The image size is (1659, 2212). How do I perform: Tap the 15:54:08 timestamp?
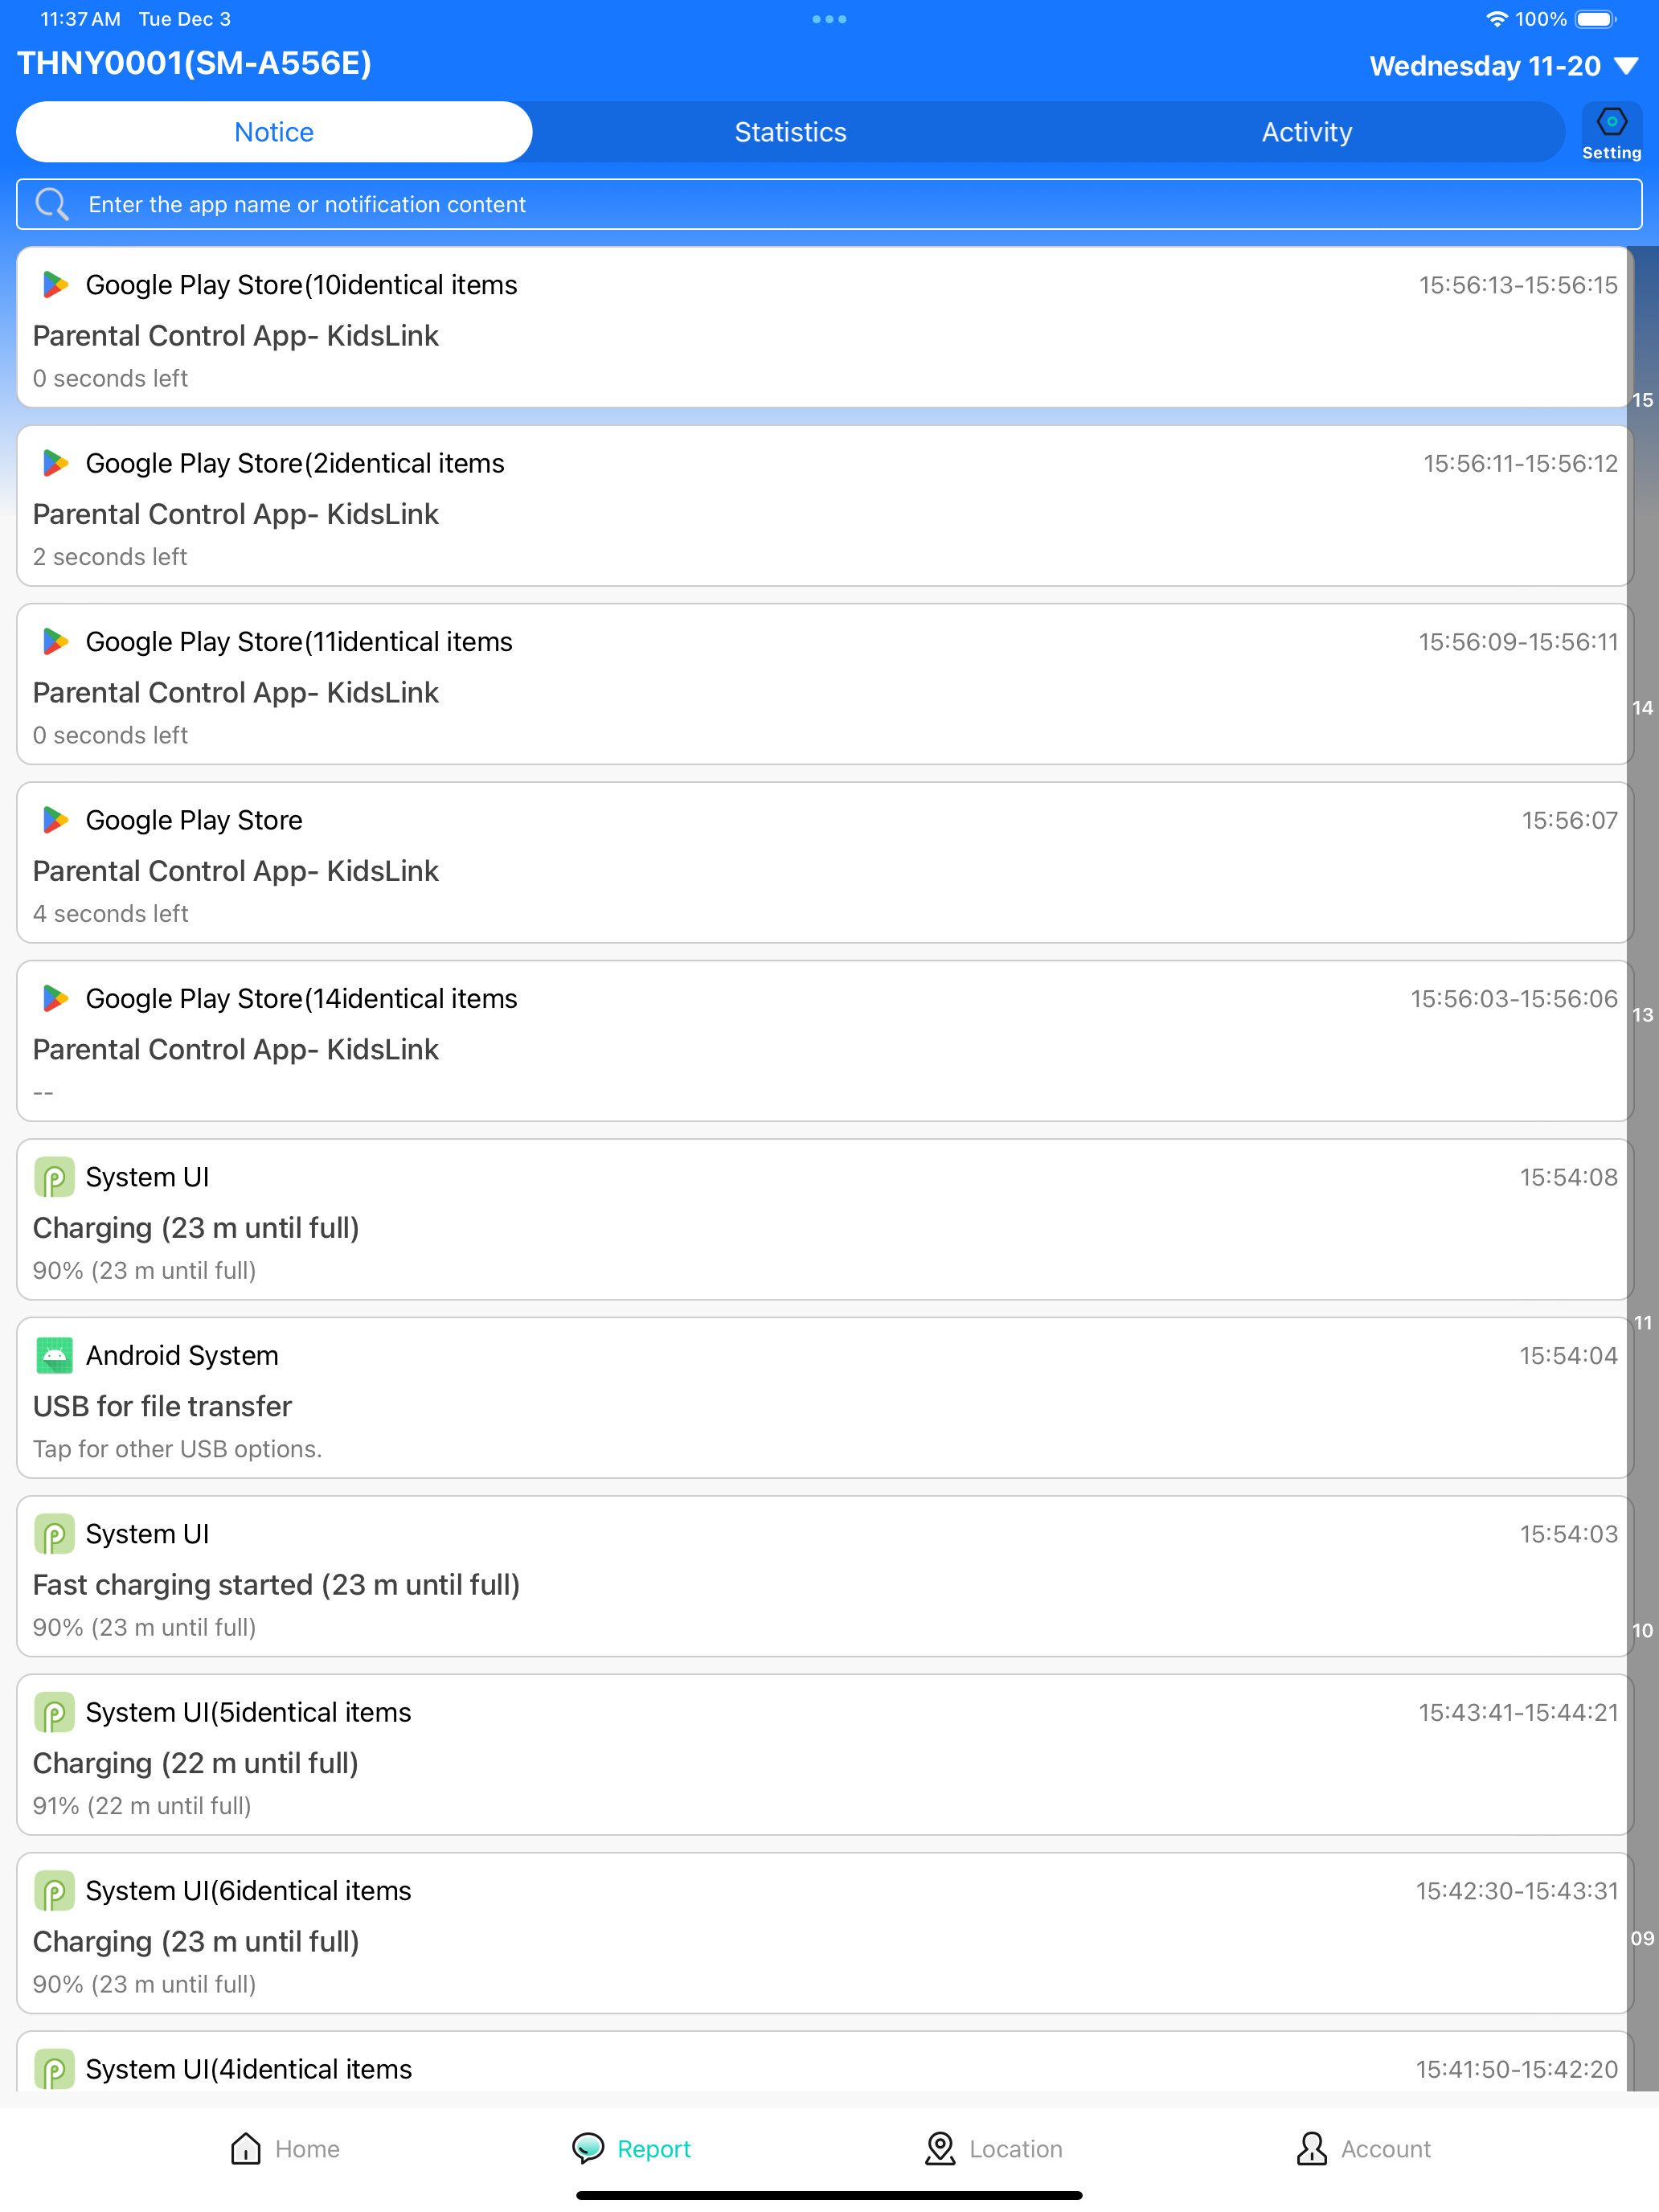click(1568, 1177)
